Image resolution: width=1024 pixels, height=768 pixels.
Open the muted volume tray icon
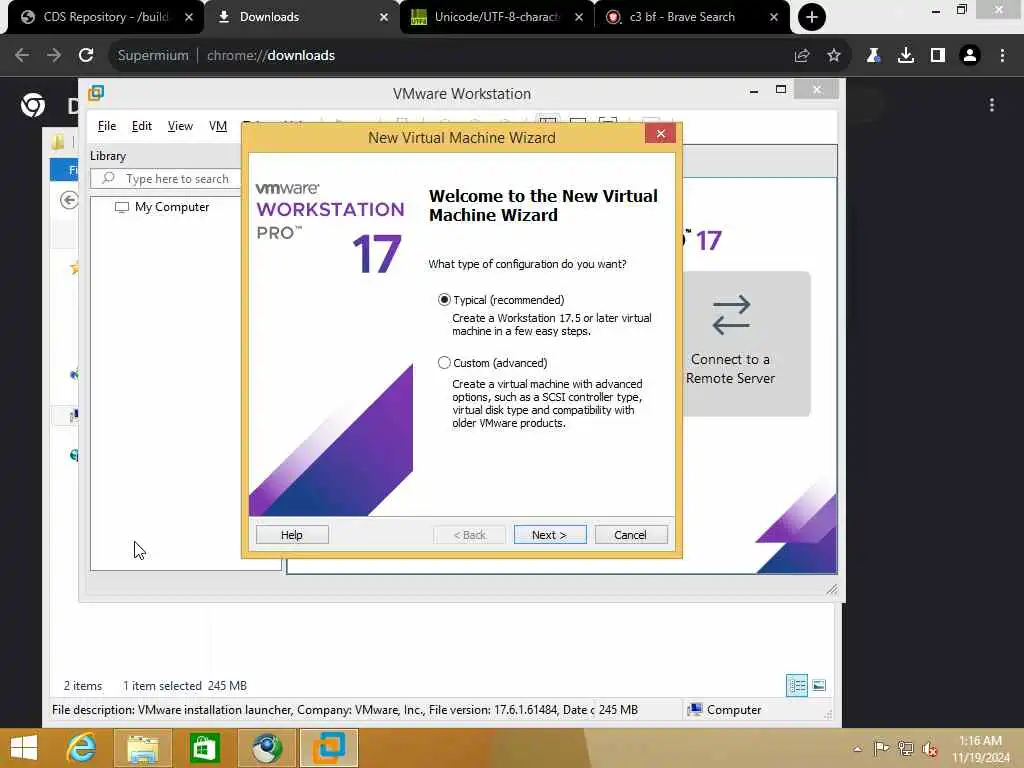click(930, 749)
